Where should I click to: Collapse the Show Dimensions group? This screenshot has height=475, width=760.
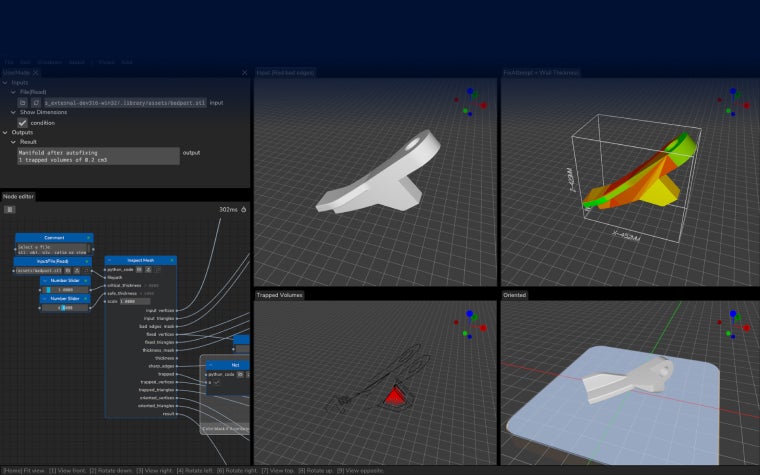point(14,112)
